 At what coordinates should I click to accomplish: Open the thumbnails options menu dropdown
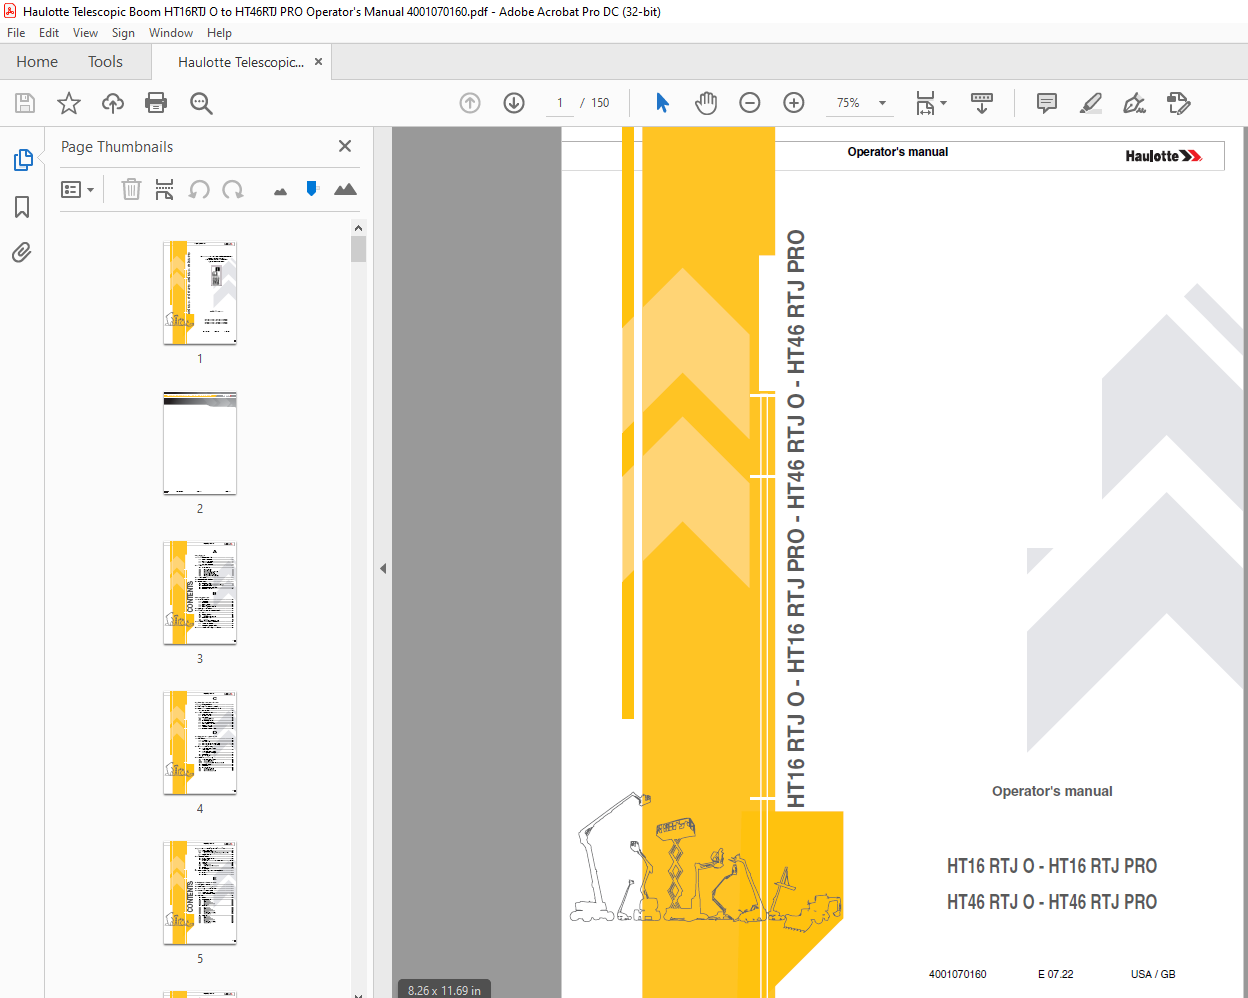click(x=77, y=189)
